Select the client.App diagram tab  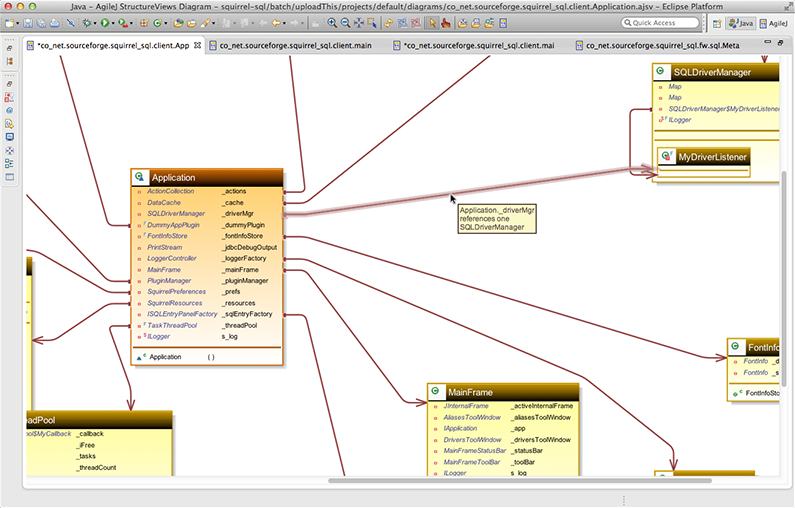(113, 46)
